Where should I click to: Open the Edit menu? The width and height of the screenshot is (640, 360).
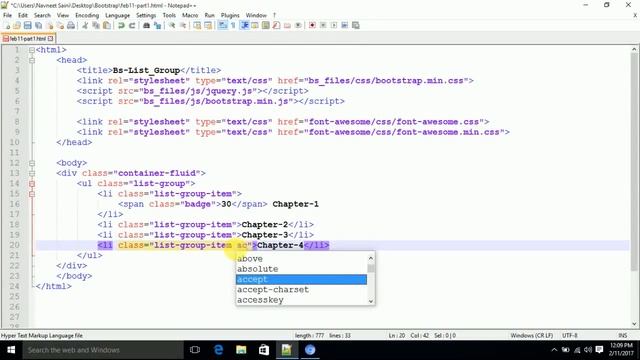point(23,15)
